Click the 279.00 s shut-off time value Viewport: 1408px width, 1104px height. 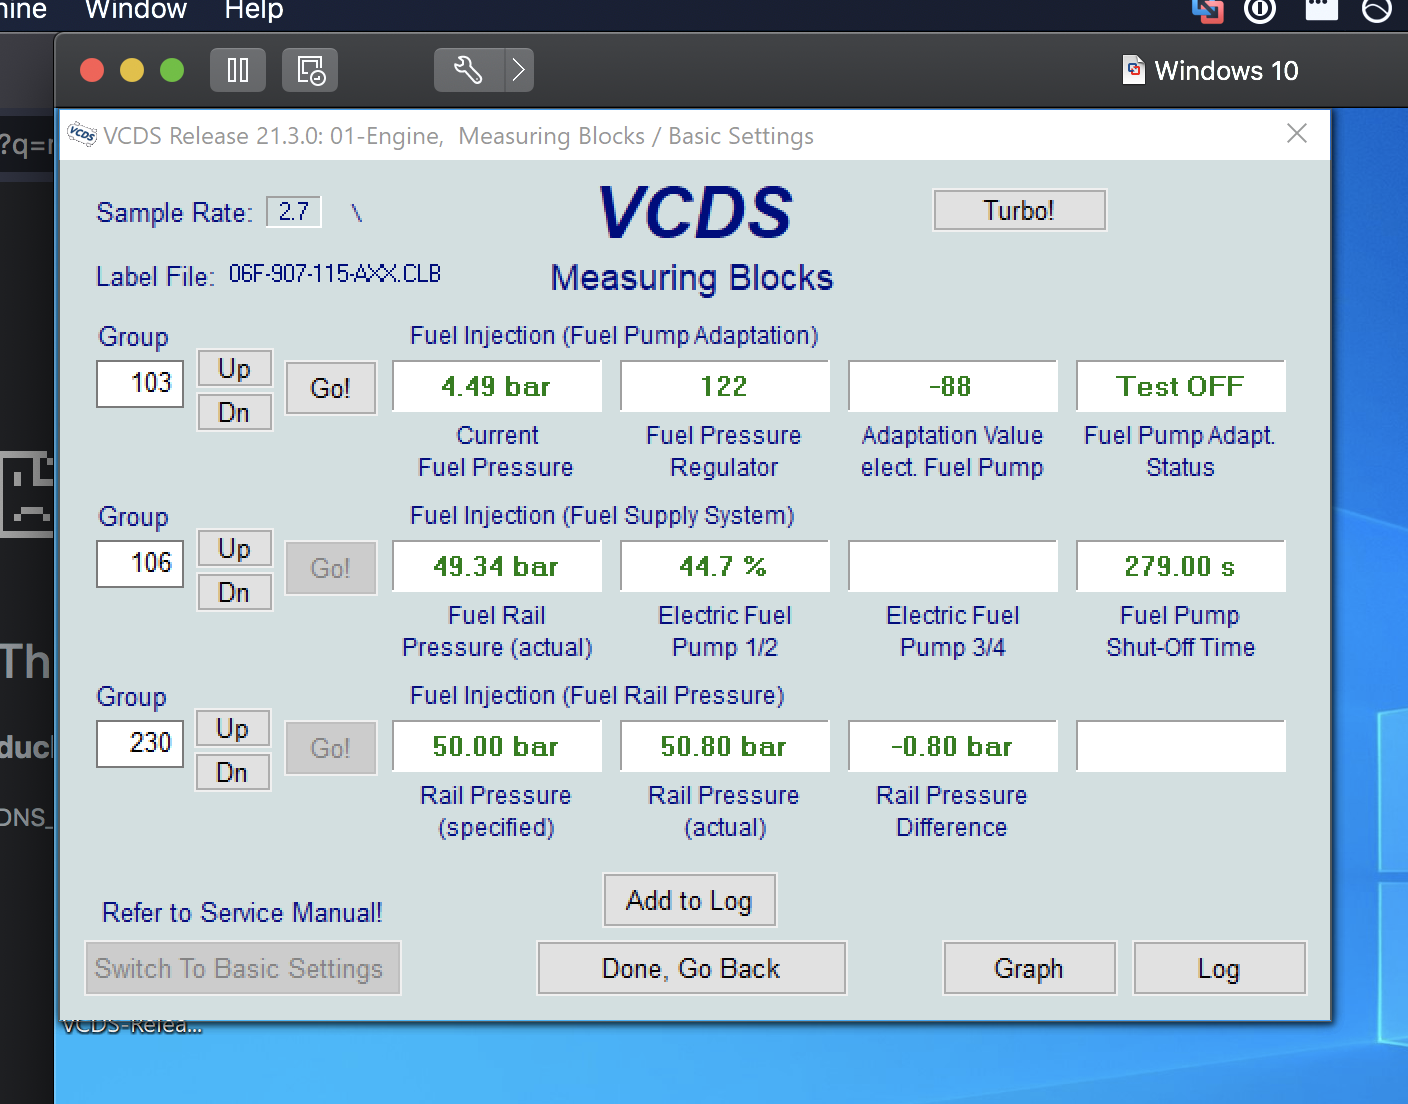(1181, 566)
